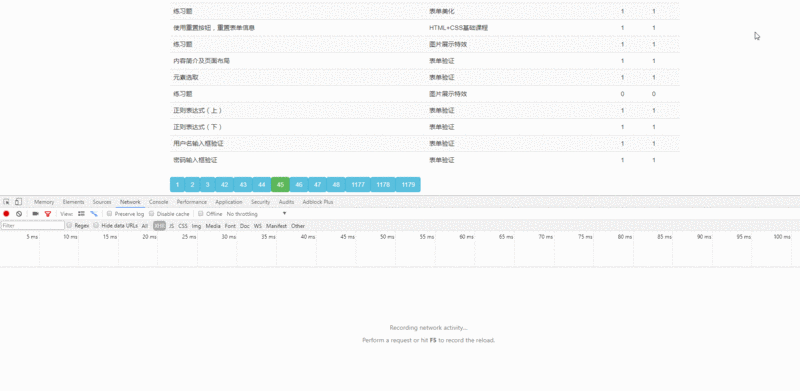This screenshot has height=391, width=800.
Task: Filter requests by Manifest type
Action: coord(277,226)
